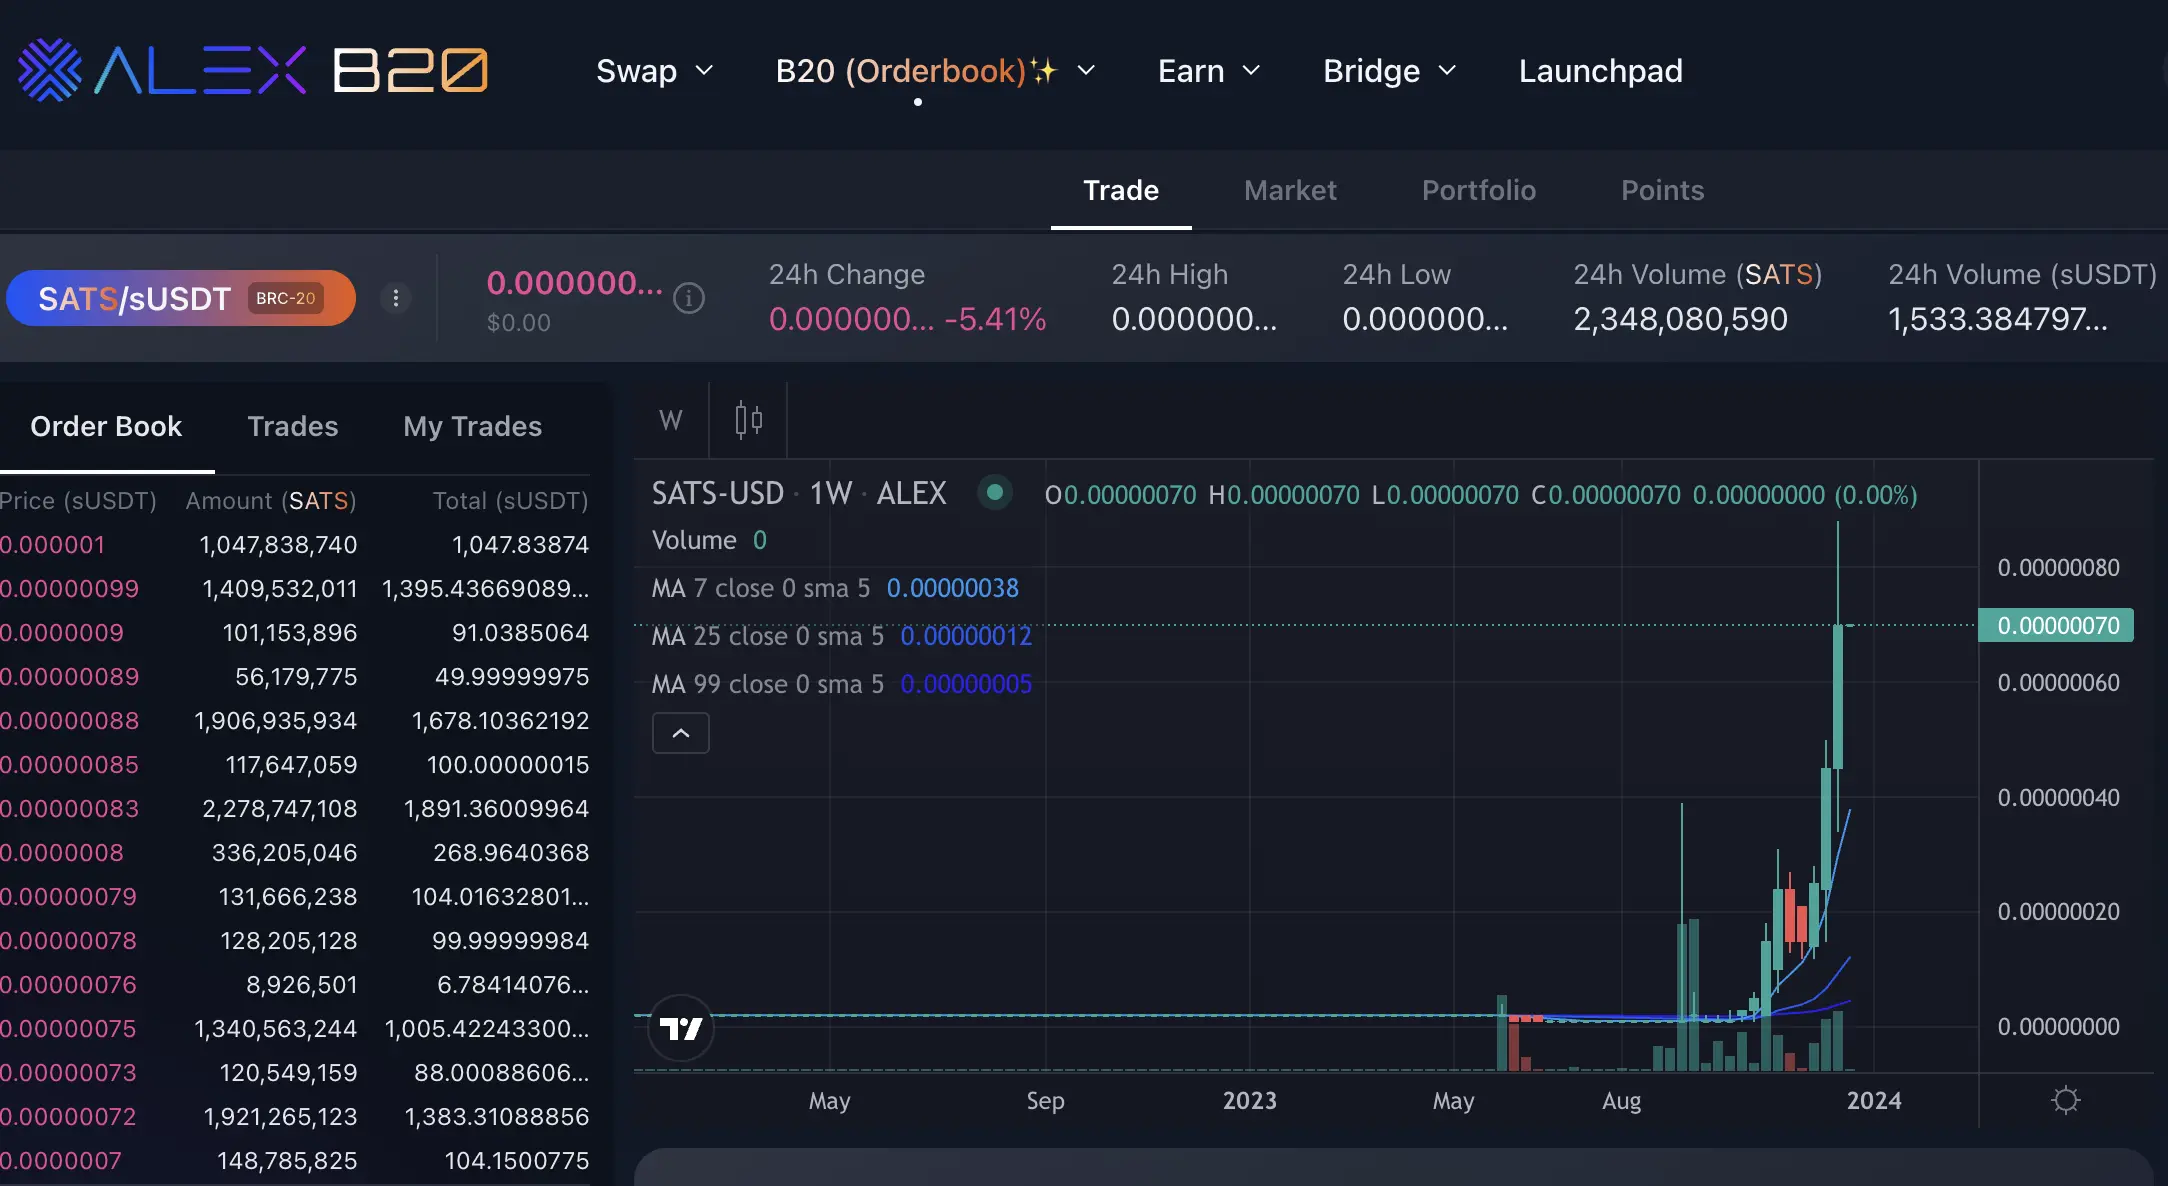Screen dimensions: 2168x1186
Task: Click the price info circle icon
Action: coord(689,298)
